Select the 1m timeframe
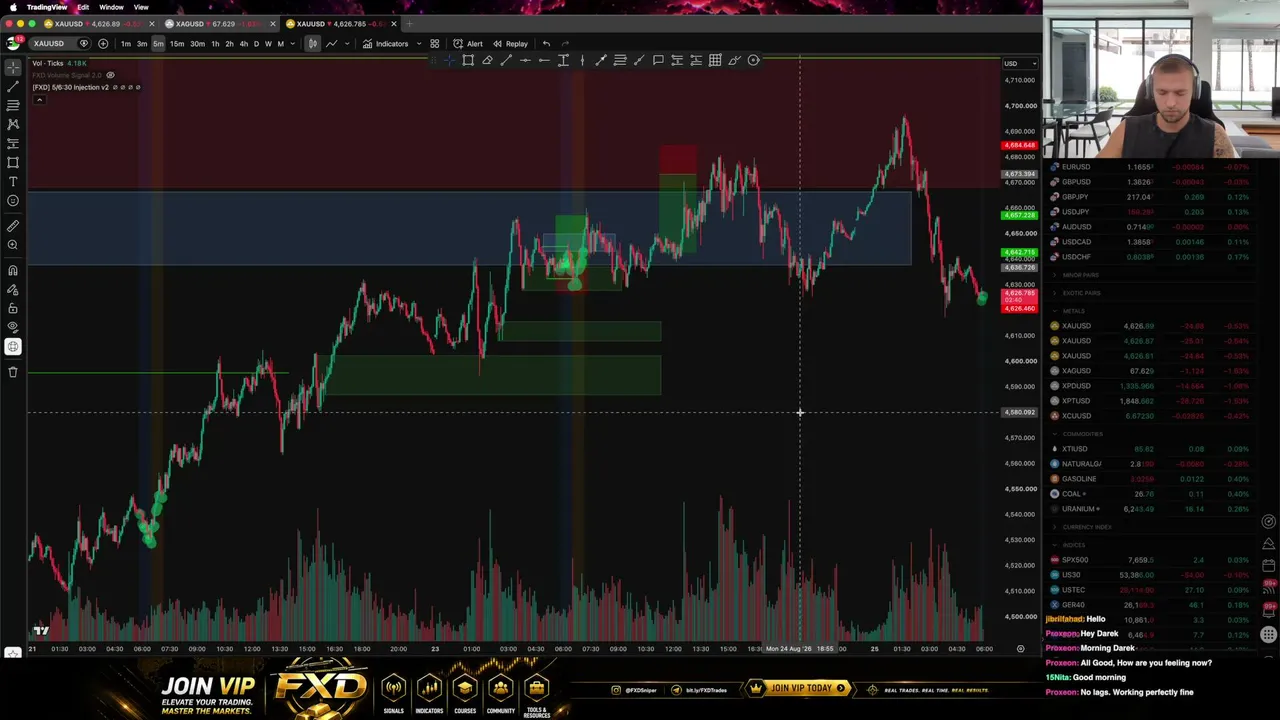1280x720 pixels. pos(126,44)
